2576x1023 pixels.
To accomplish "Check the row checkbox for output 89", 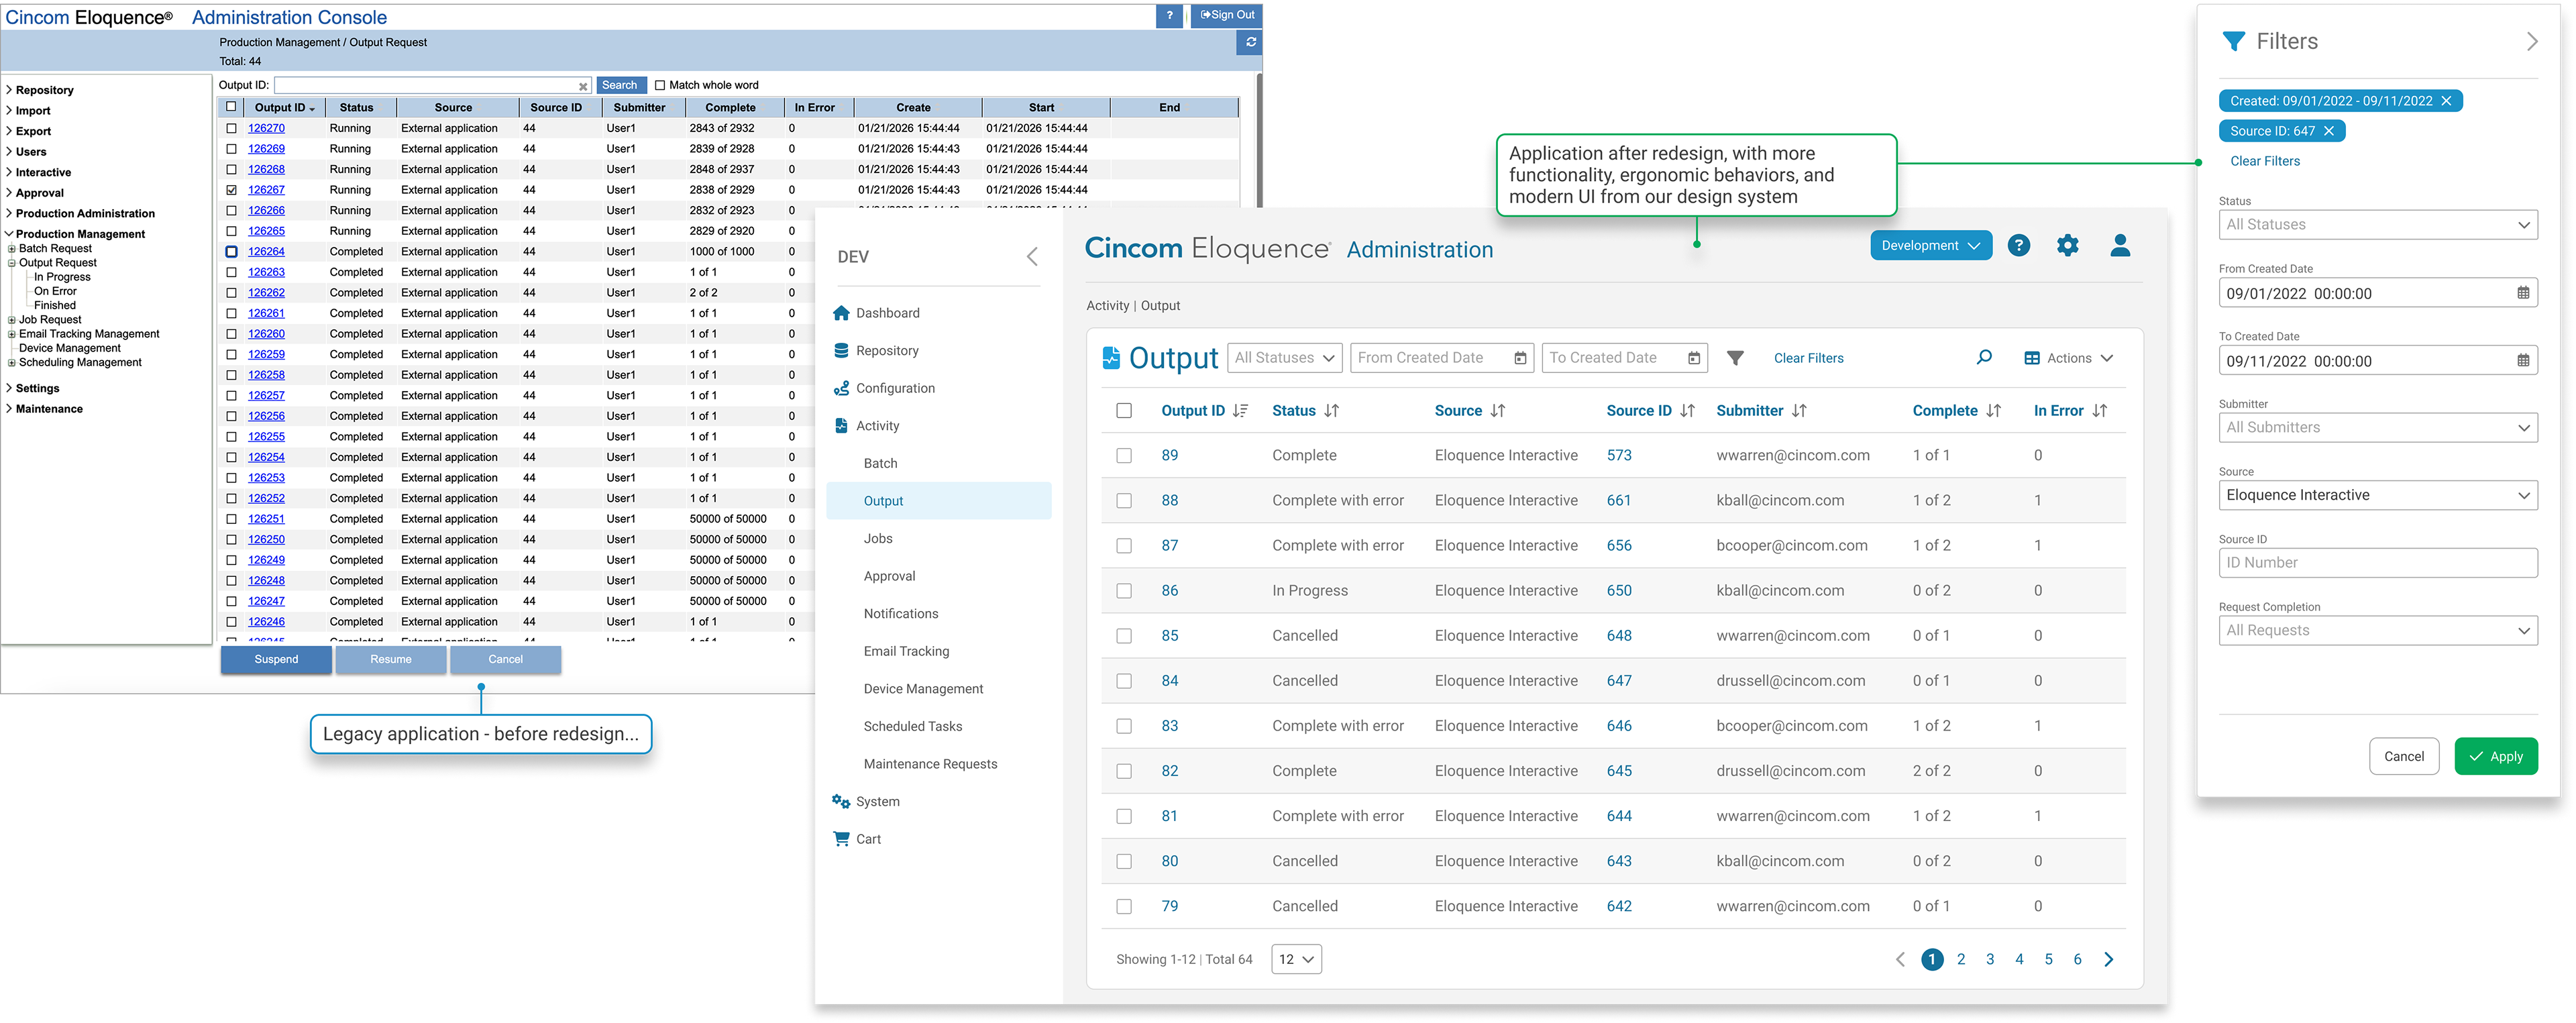I will click(1124, 456).
